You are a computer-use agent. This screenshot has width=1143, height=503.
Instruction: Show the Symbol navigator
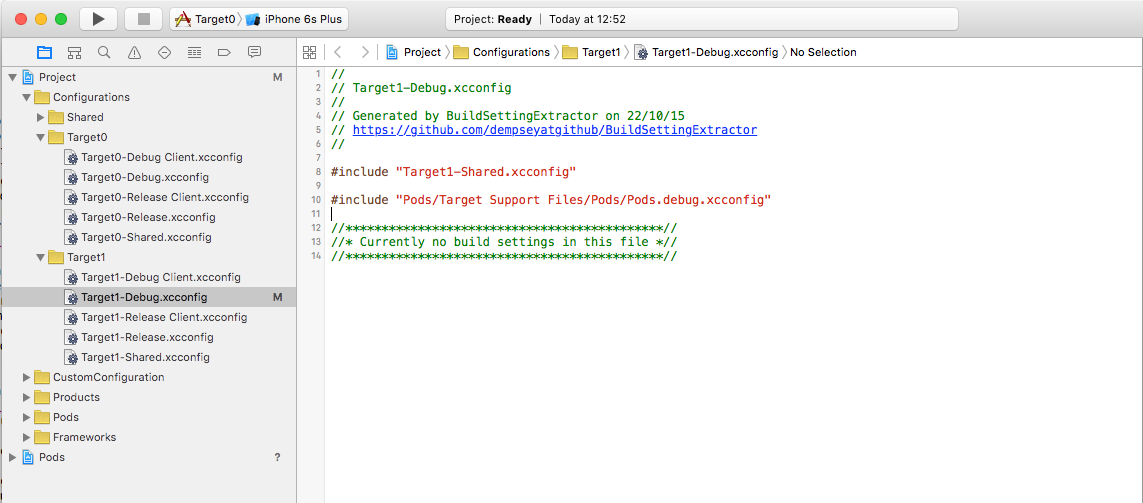[x=74, y=52]
